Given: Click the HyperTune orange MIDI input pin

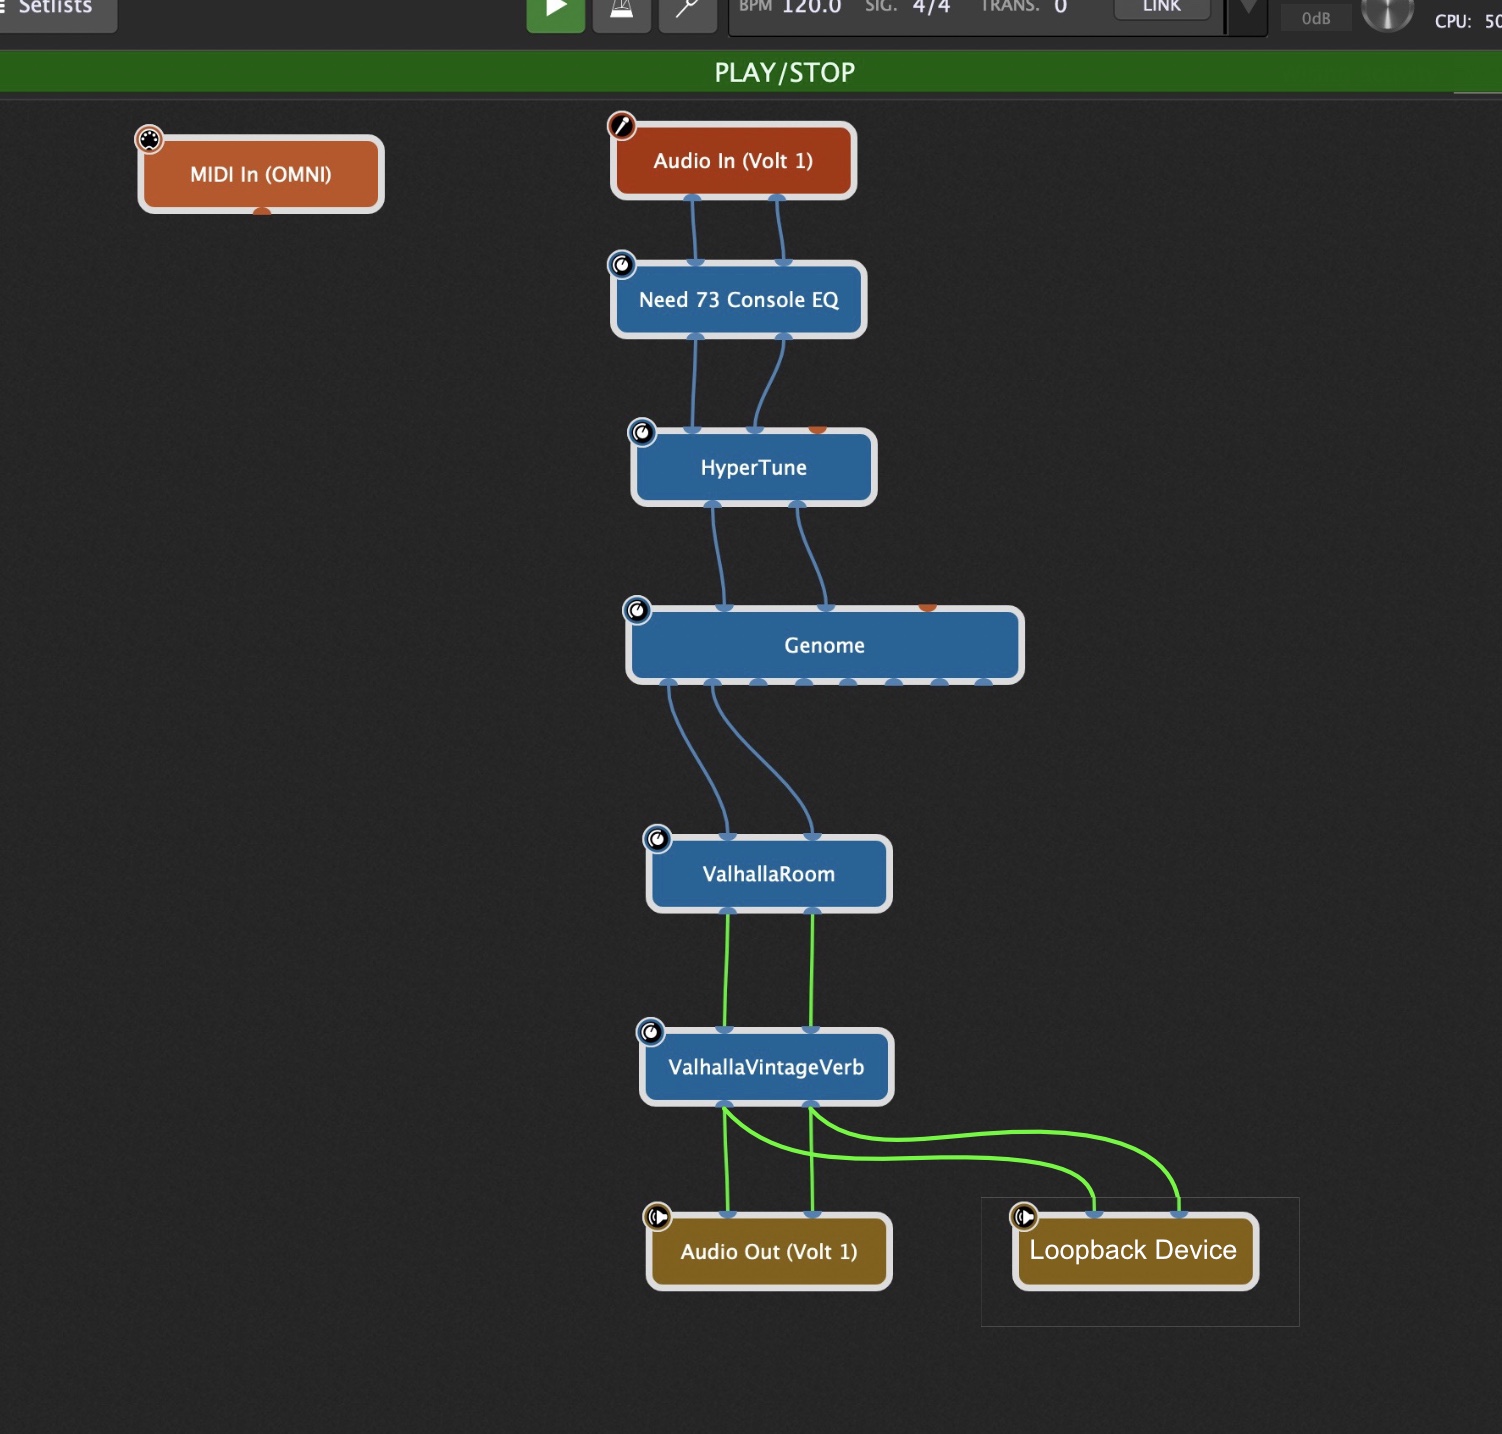Looking at the screenshot, I should pyautogui.click(x=818, y=429).
